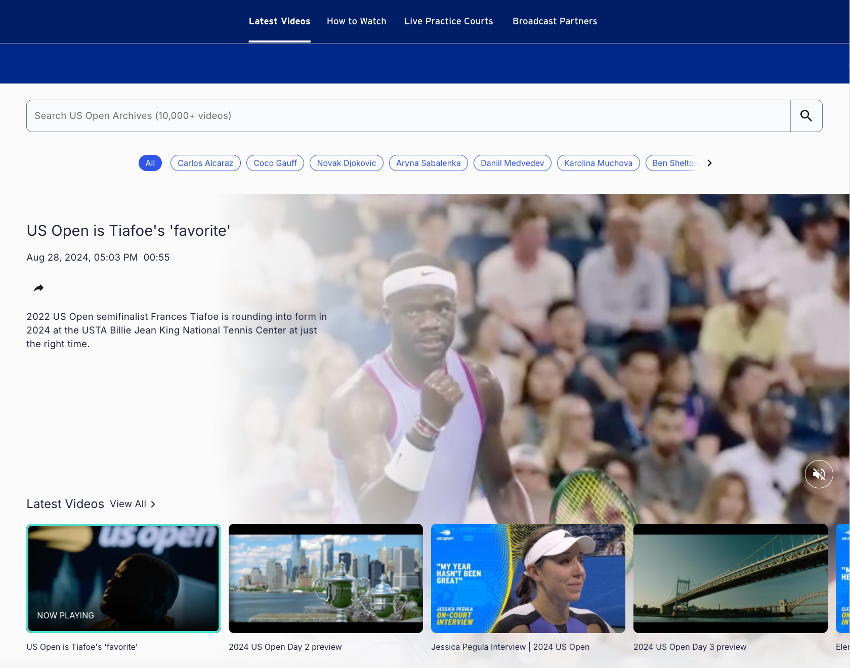Image resolution: width=850 pixels, height=668 pixels.
Task: Filter videos by Aryna Sabalenka
Action: [x=428, y=163]
